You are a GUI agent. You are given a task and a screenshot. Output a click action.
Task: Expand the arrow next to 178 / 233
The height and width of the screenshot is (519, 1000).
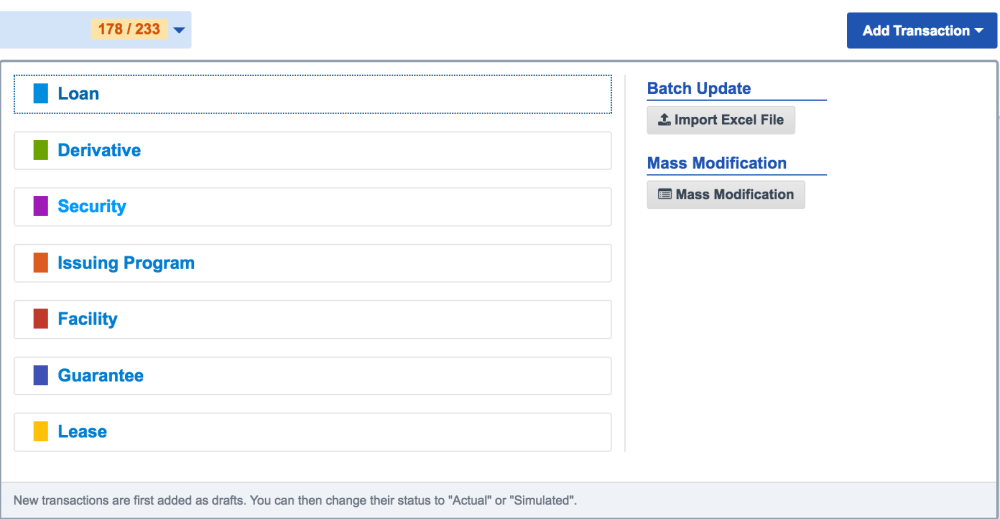coord(179,30)
